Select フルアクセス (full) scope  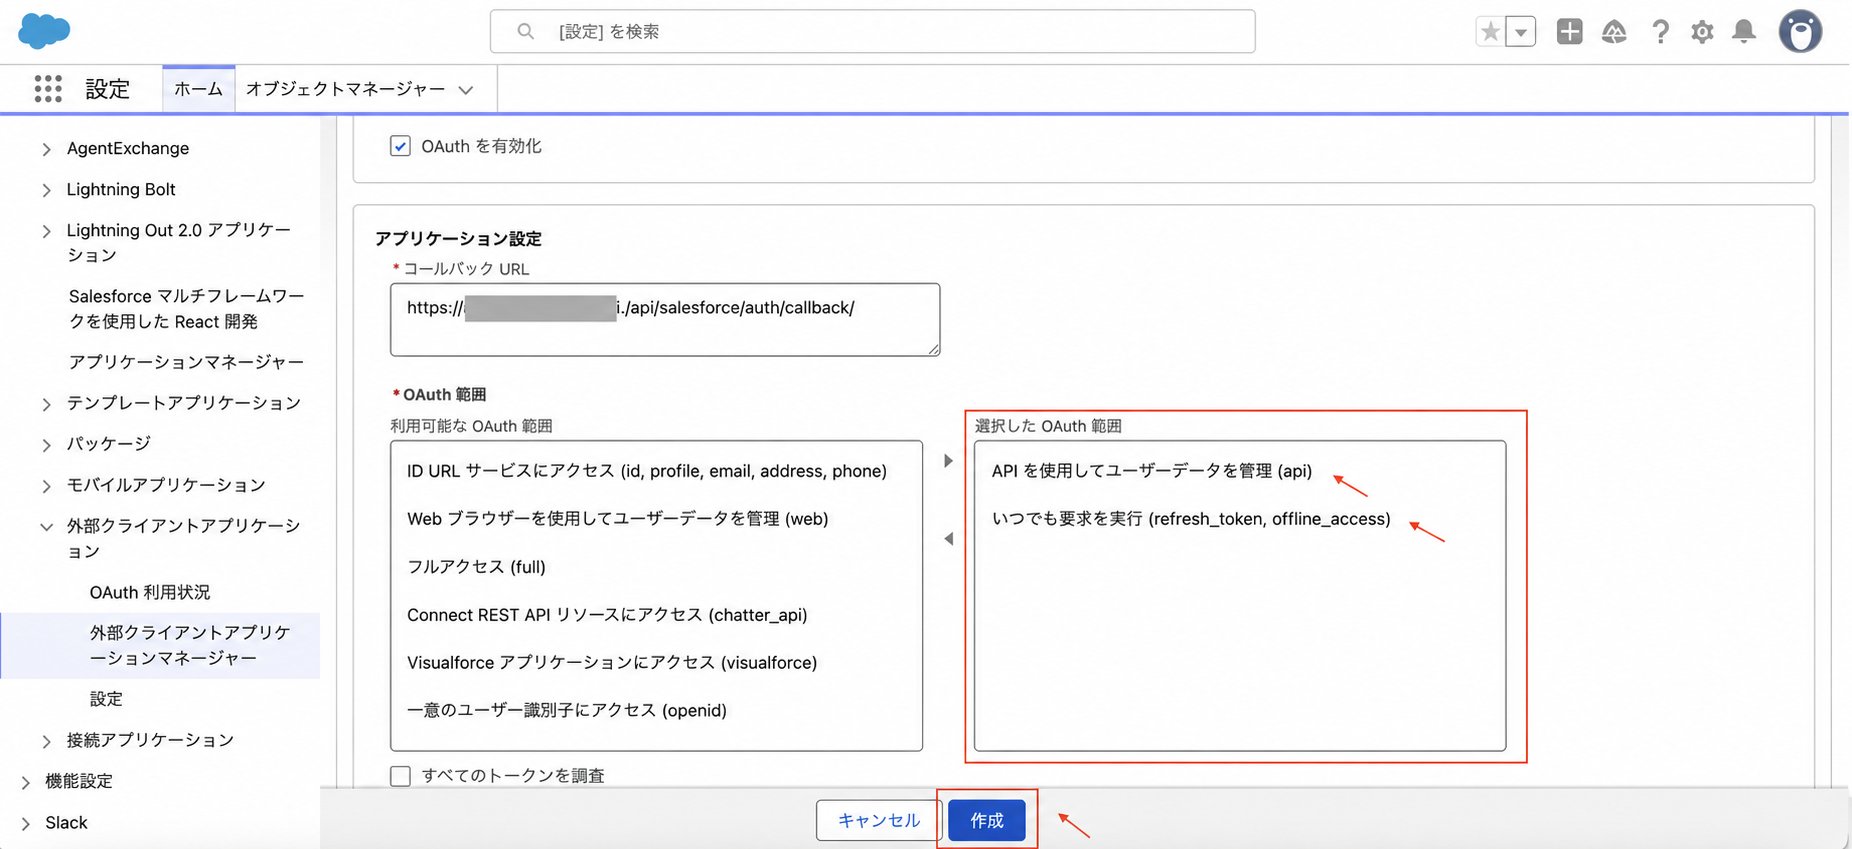(476, 567)
